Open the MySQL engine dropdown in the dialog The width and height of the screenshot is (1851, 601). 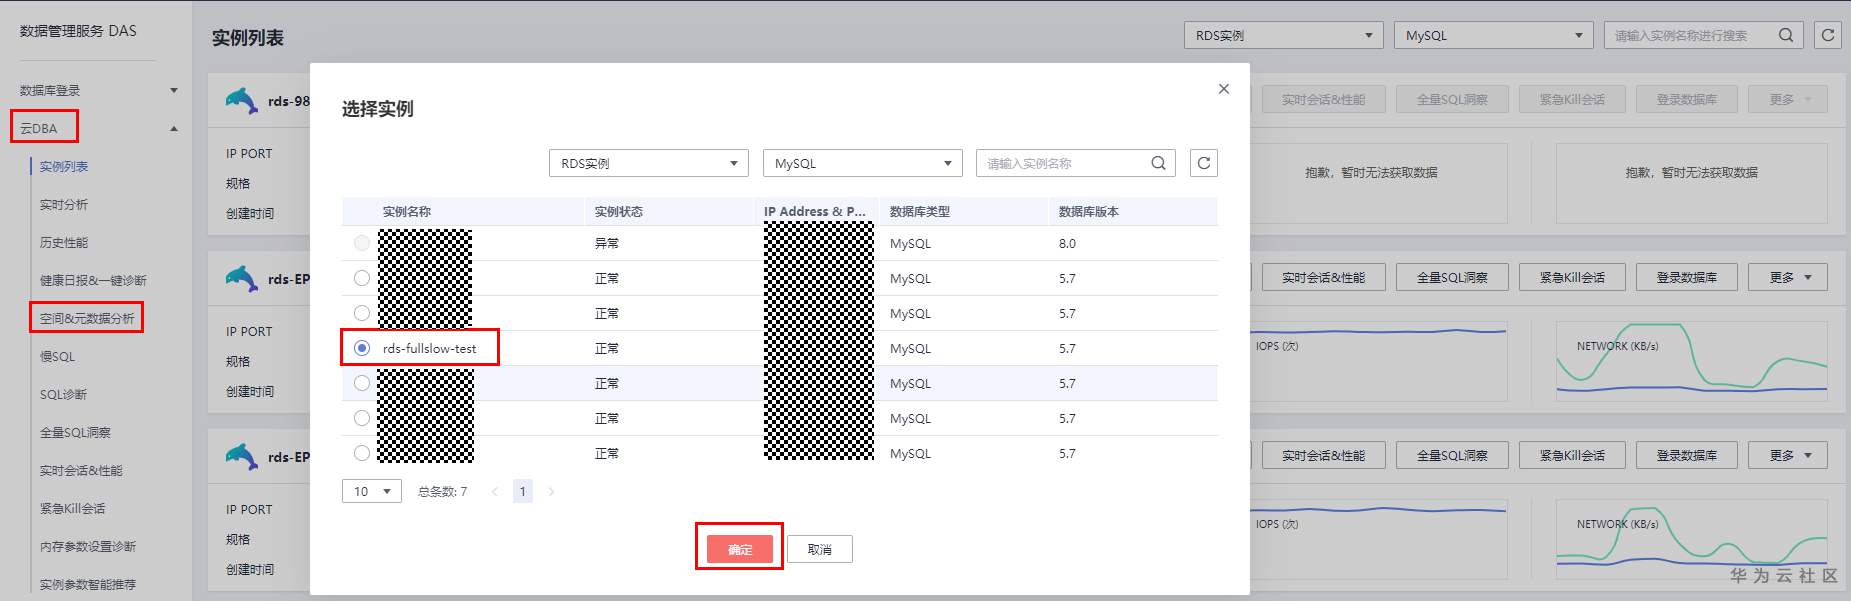862,163
